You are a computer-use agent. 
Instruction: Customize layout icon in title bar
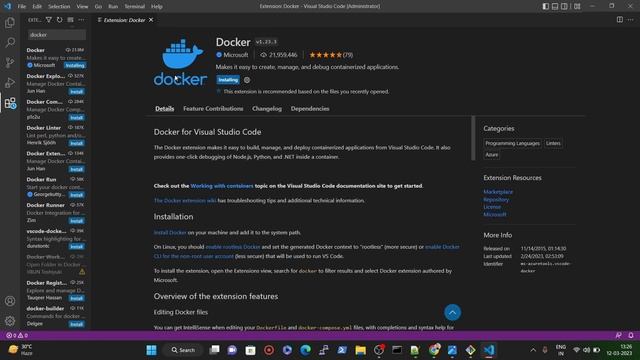577,6
